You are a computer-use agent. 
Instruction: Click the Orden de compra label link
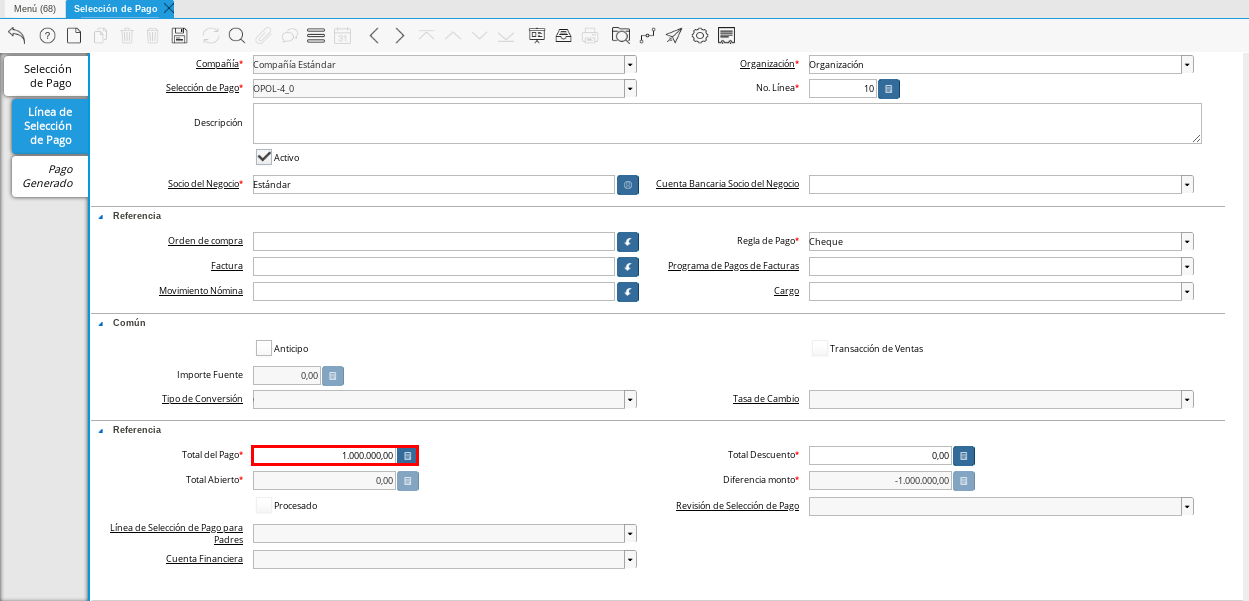coord(205,241)
